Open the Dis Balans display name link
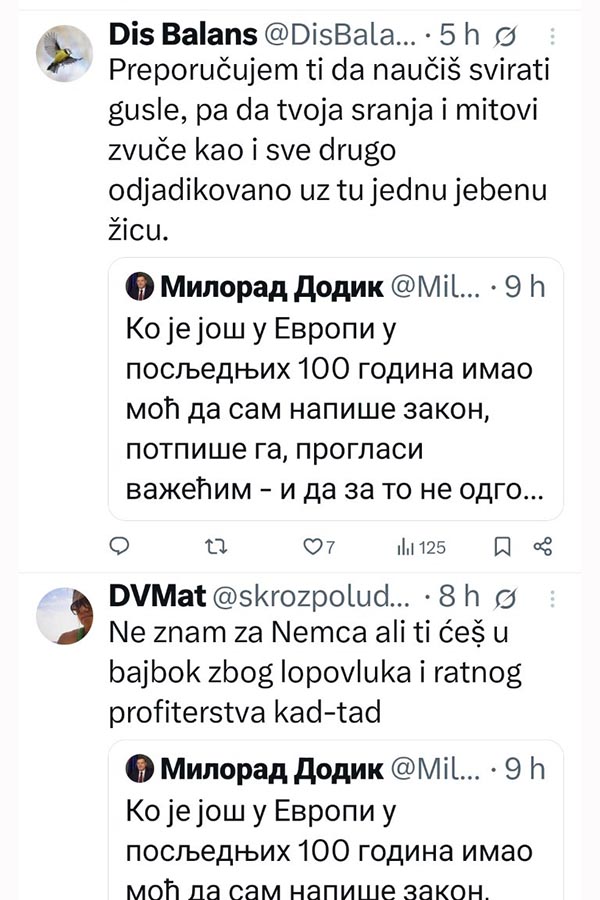Viewport: 600px width, 900px height. click(x=179, y=35)
